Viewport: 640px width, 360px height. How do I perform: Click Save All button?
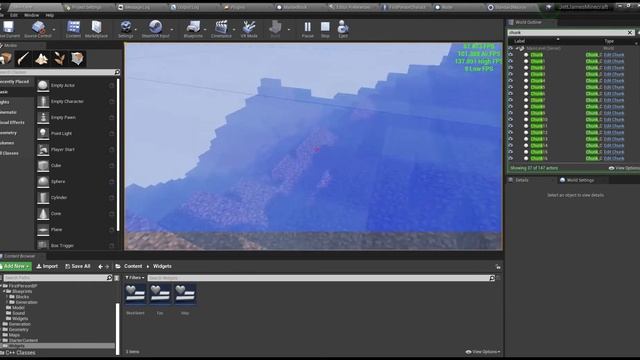coord(78,266)
